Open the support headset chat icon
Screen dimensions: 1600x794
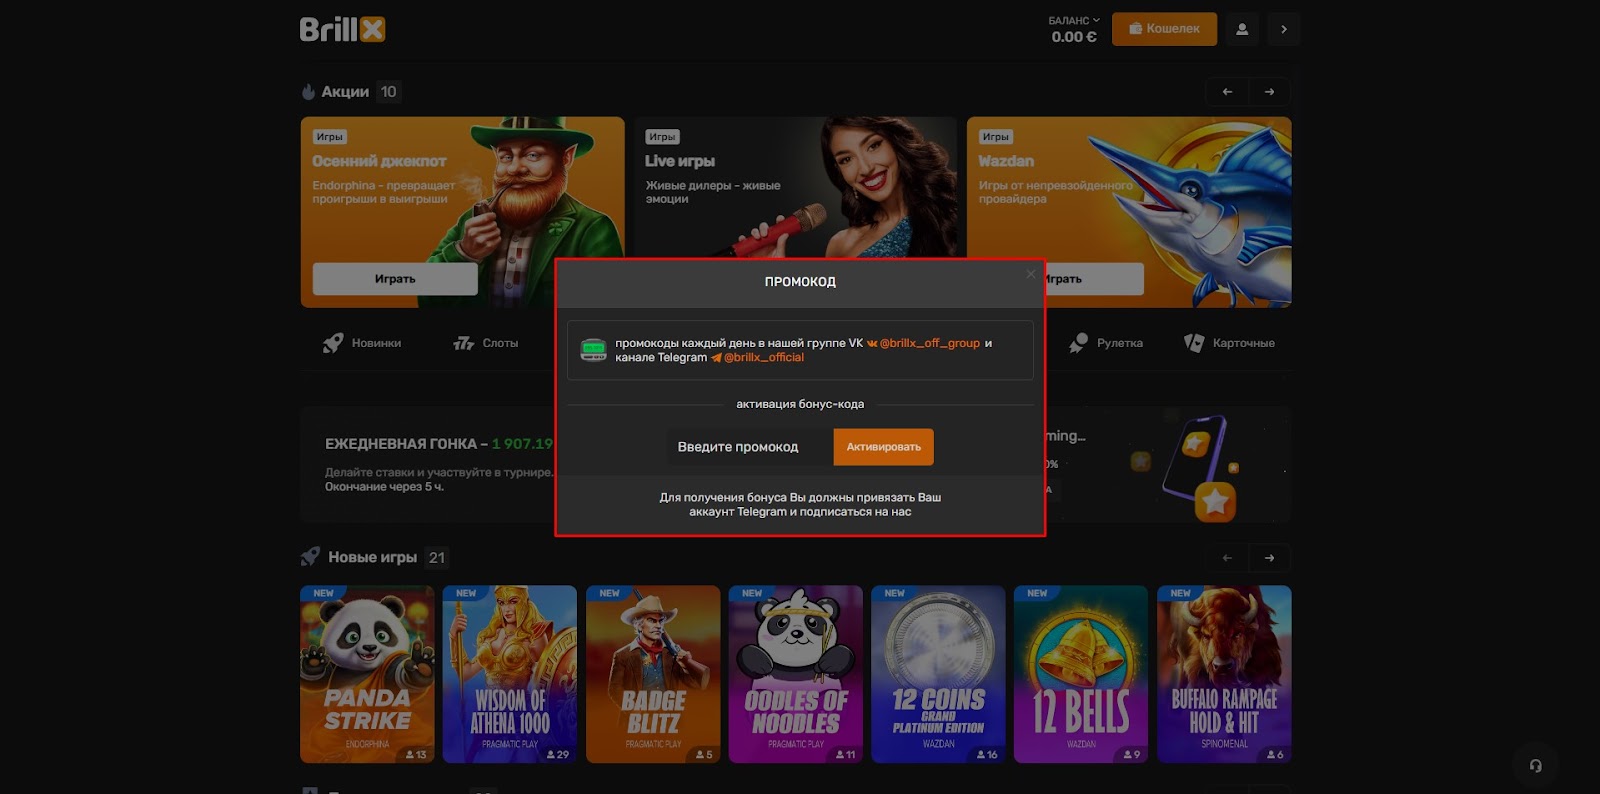point(1536,766)
